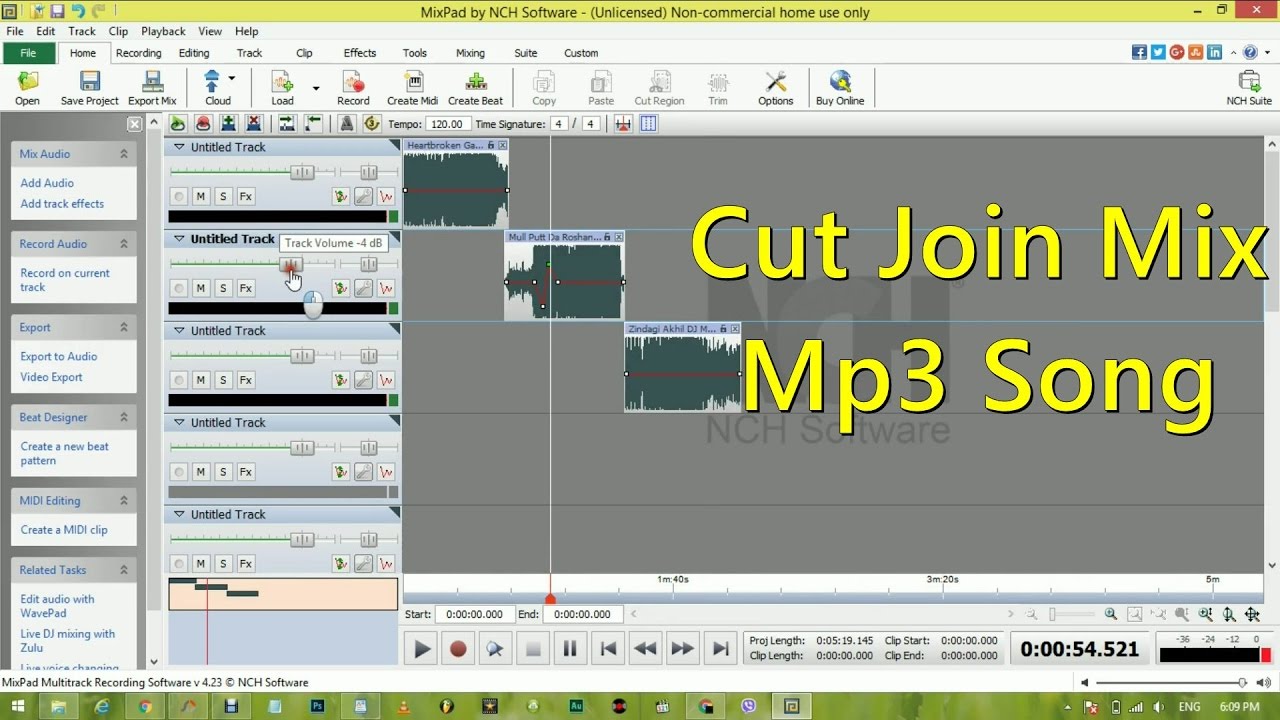Open the Playback menu
This screenshot has width=1280, height=720.
pos(163,31)
